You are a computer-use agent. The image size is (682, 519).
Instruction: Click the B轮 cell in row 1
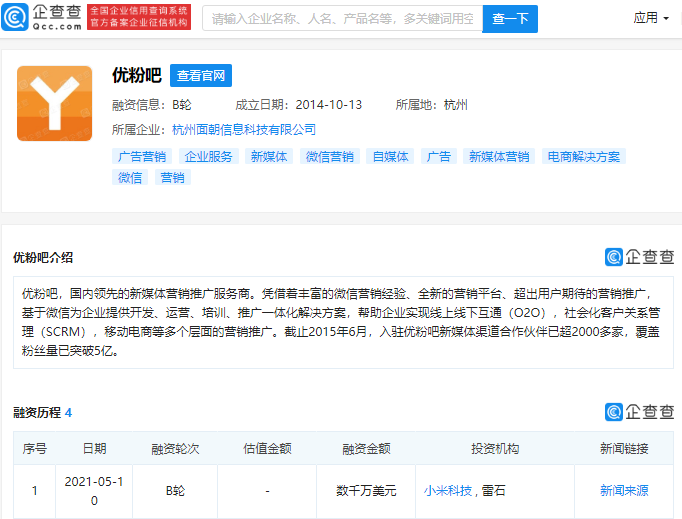pos(175,491)
